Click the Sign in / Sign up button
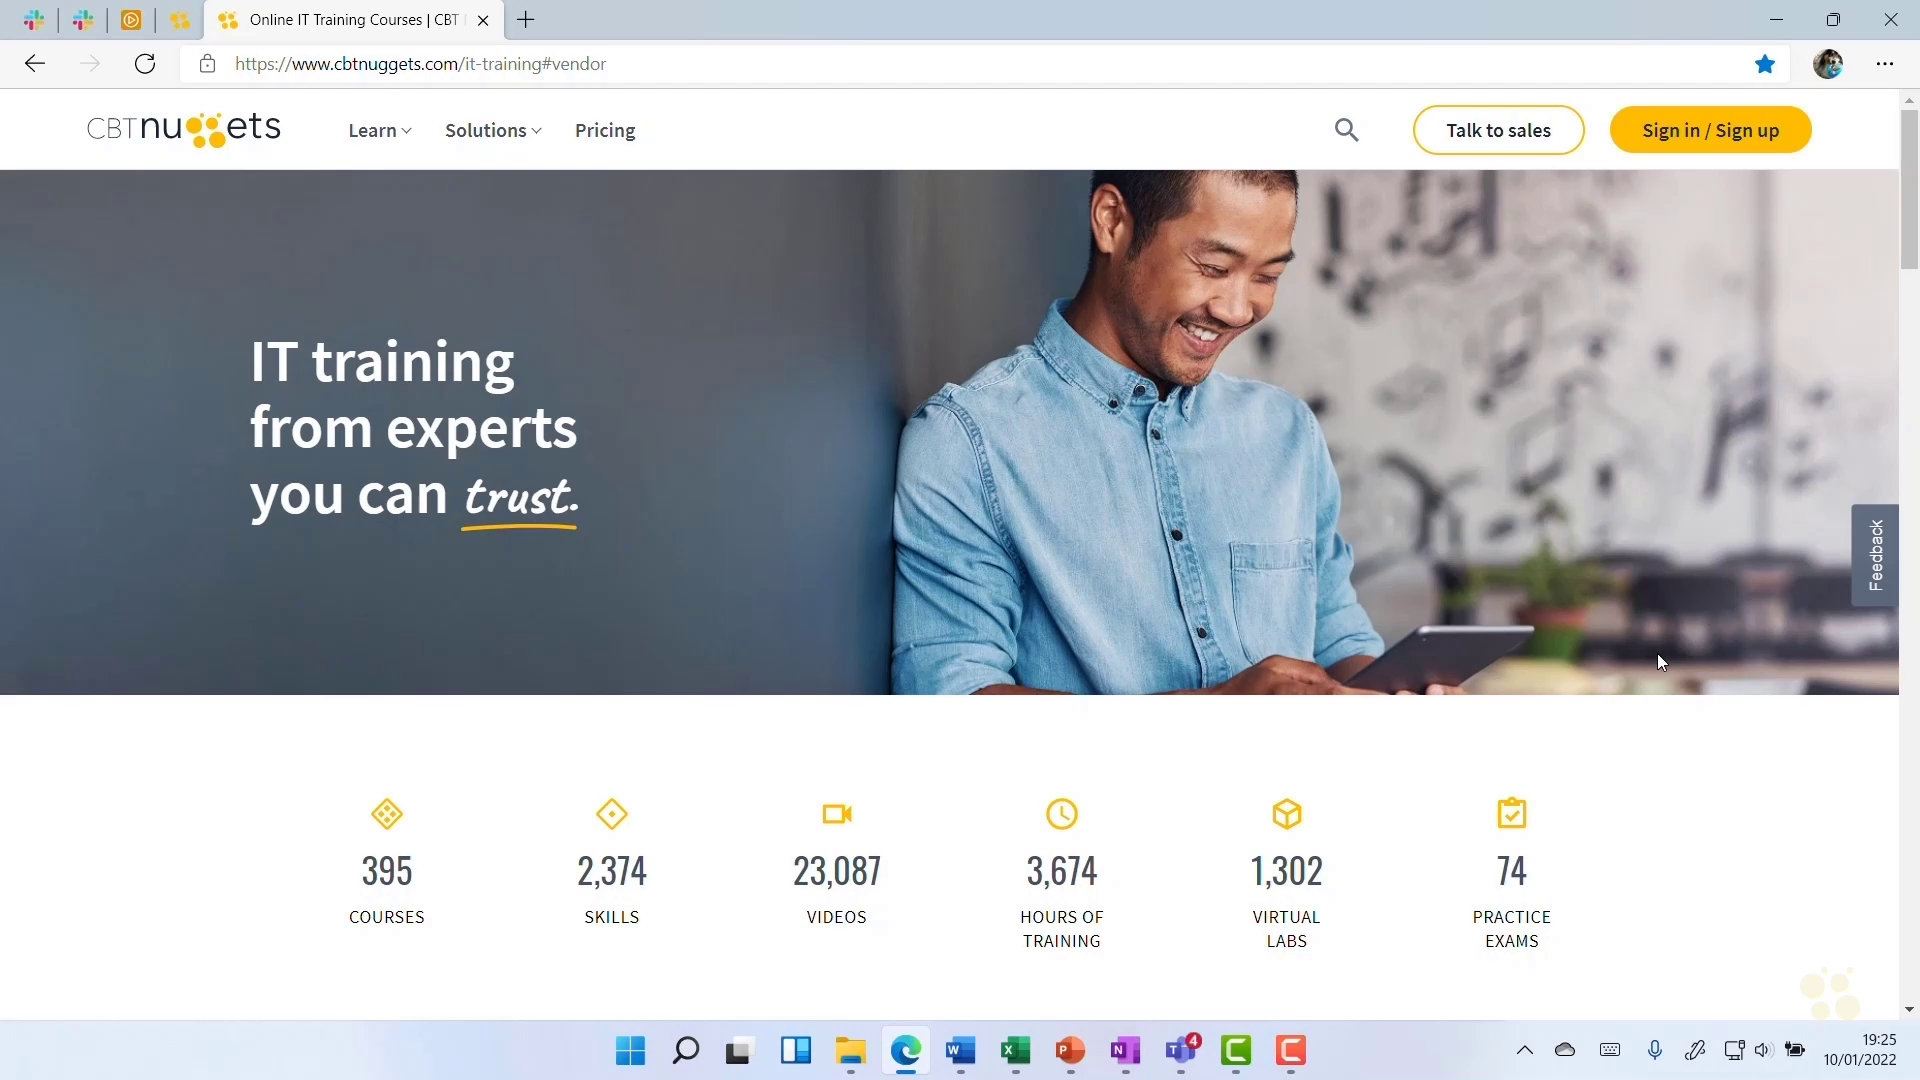Image resolution: width=1920 pixels, height=1080 pixels. coord(1710,130)
